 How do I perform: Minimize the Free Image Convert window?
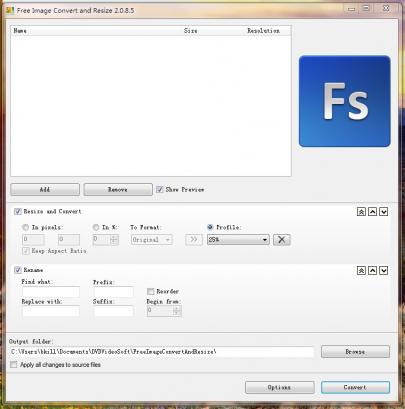point(351,9)
